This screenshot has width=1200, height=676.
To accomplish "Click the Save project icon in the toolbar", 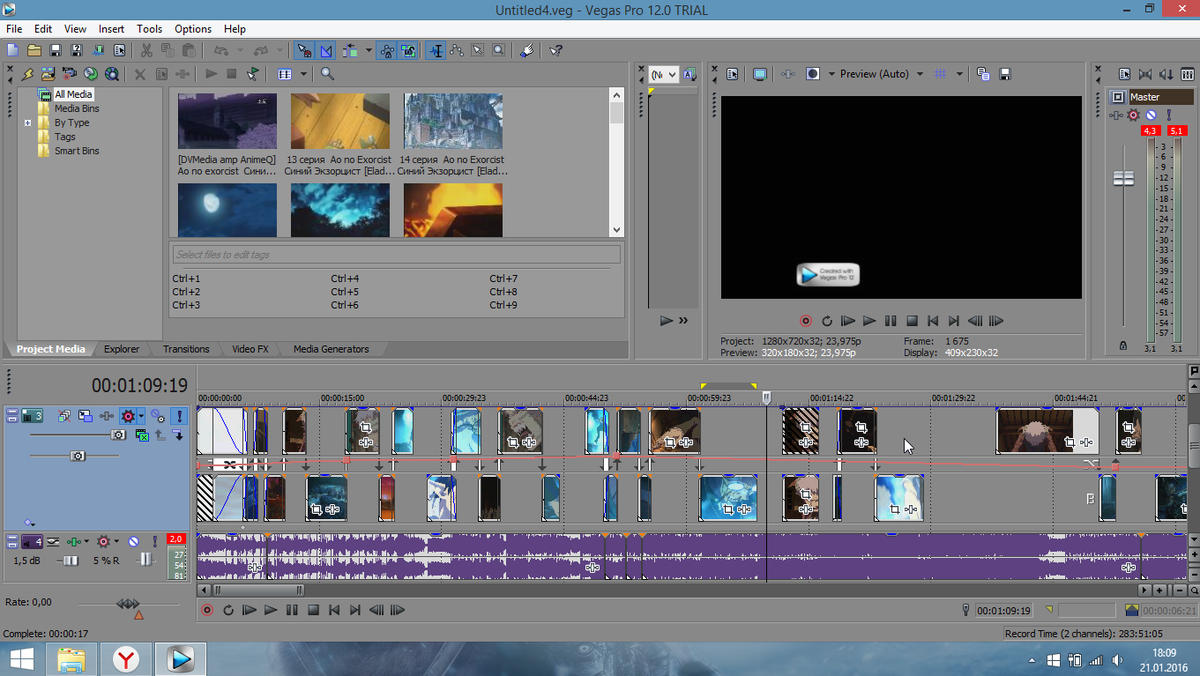I will click(x=55, y=50).
